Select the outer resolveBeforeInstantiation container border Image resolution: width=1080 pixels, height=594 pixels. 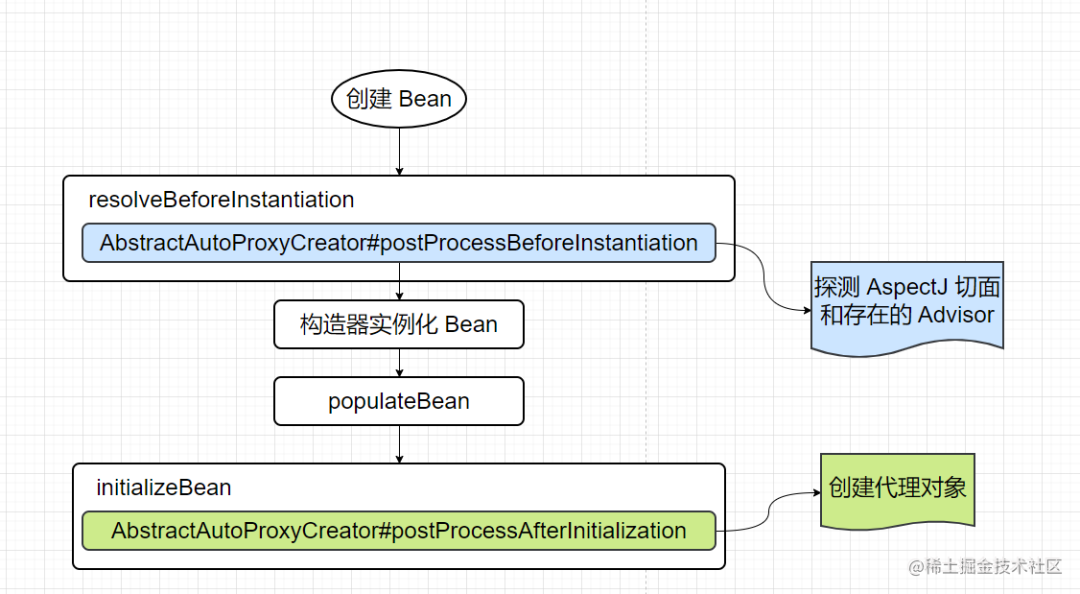click(x=64, y=228)
